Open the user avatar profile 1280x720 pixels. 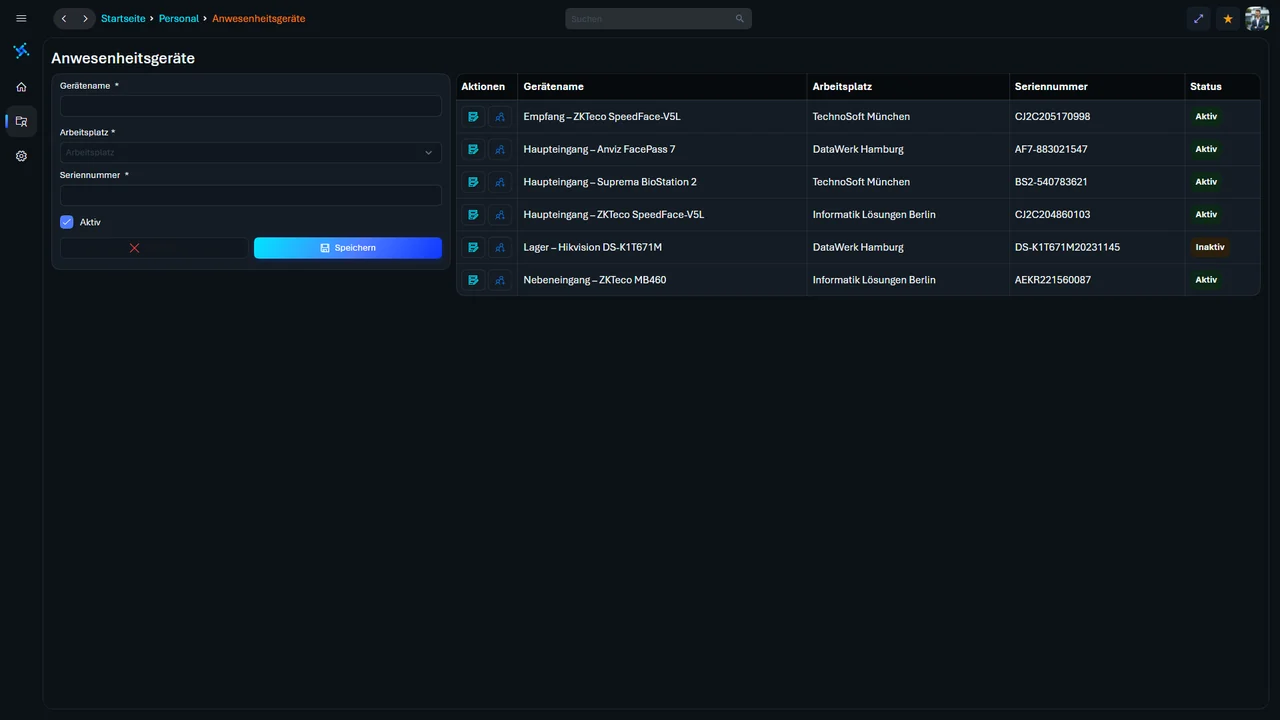[x=1257, y=19]
